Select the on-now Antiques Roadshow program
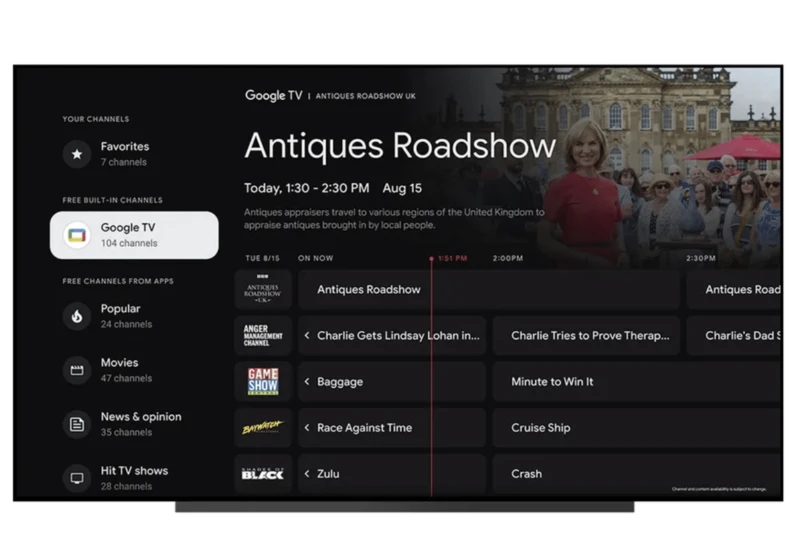This screenshot has width=800, height=560. [x=489, y=290]
